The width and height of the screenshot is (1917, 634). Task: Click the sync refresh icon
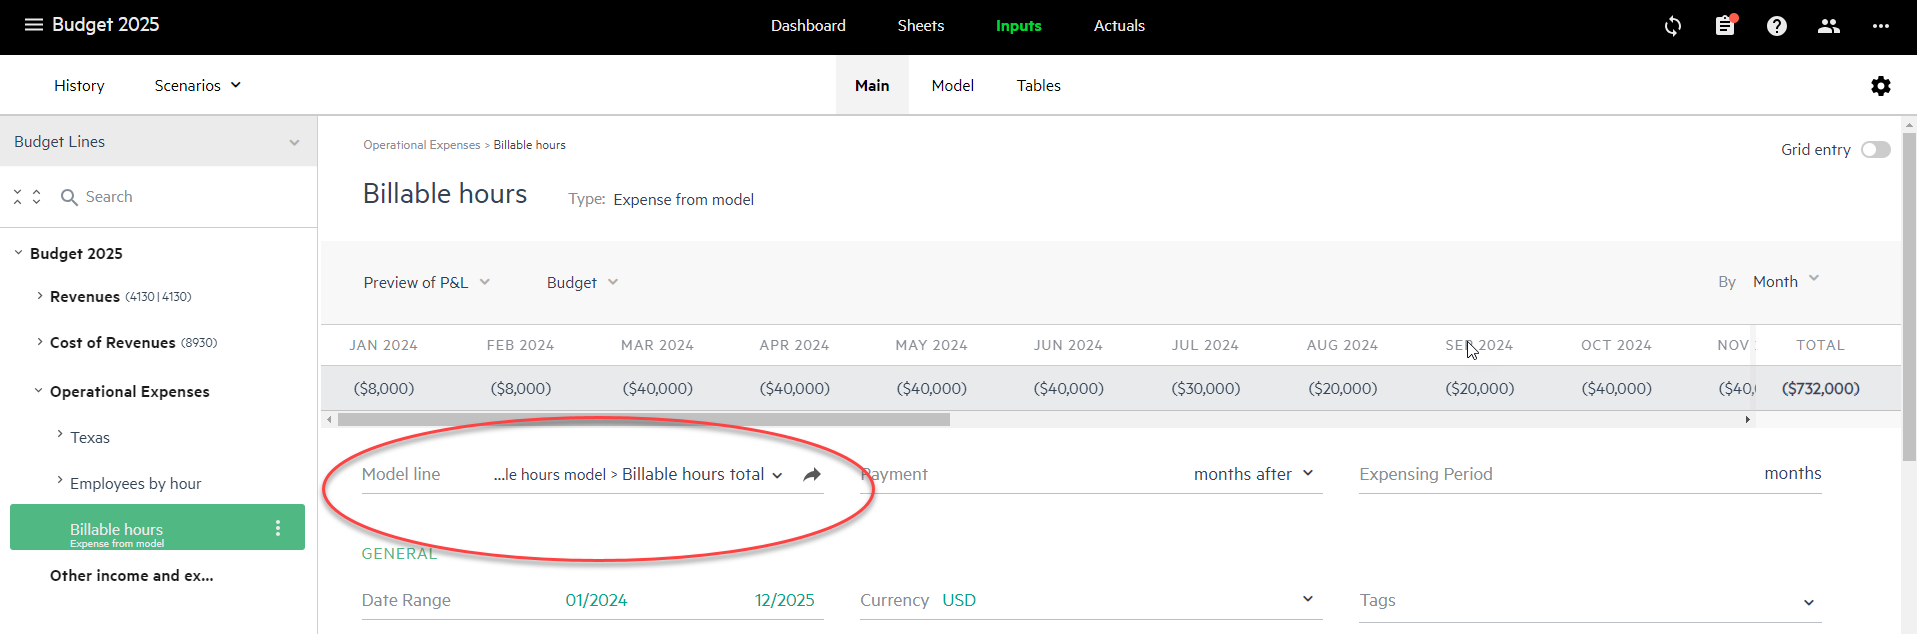pyautogui.click(x=1673, y=26)
